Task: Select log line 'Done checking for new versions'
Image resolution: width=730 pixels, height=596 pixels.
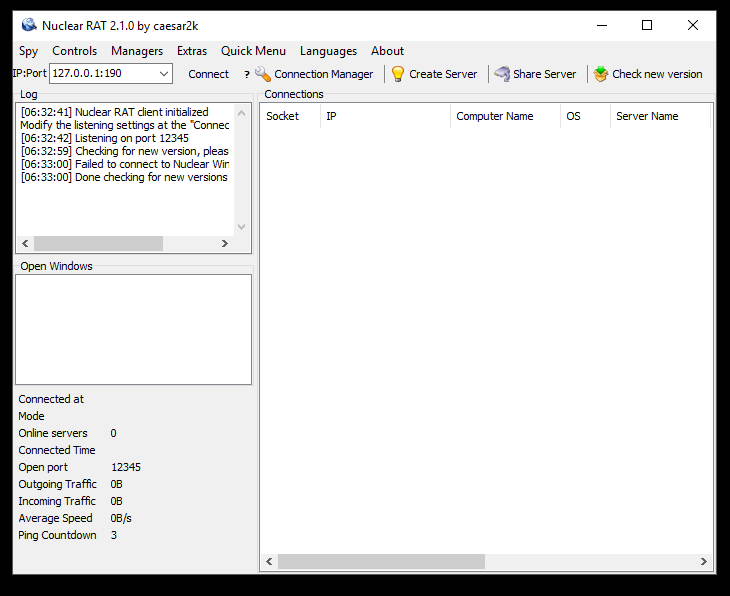Action: (125, 177)
